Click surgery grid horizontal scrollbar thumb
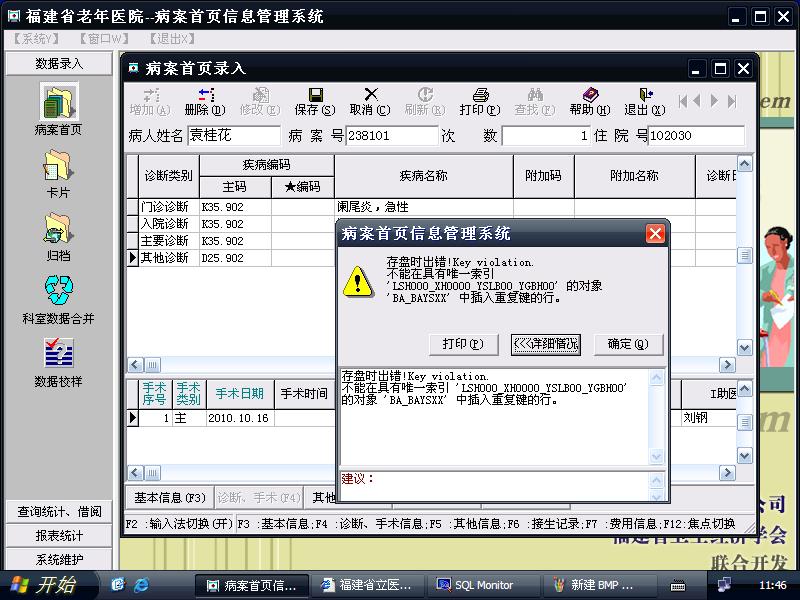The height and width of the screenshot is (600, 800). [153, 473]
